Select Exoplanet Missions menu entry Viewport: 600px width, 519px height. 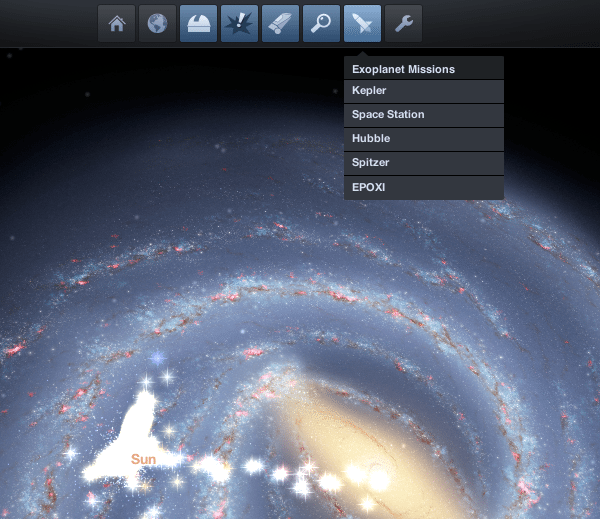point(424,69)
